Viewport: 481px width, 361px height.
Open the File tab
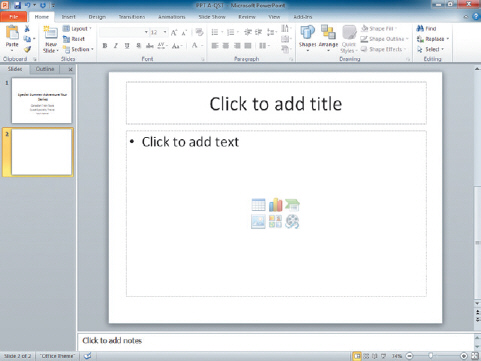click(x=14, y=17)
